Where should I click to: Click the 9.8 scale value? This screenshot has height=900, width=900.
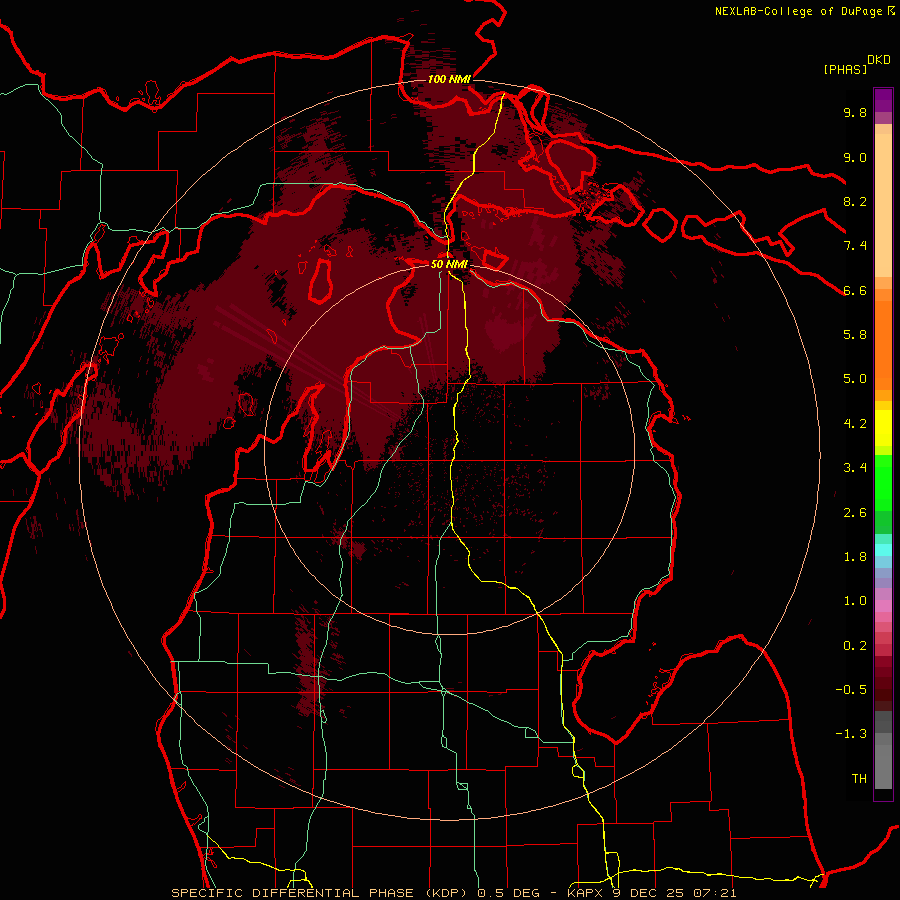tap(855, 112)
